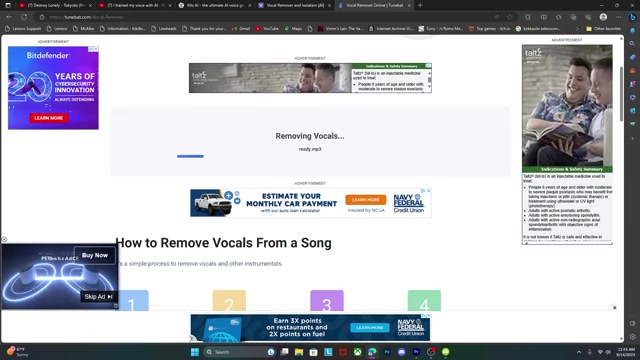Open the Bing sidebar icon
The width and height of the screenshot is (640, 360).
pyautogui.click(x=632, y=17)
